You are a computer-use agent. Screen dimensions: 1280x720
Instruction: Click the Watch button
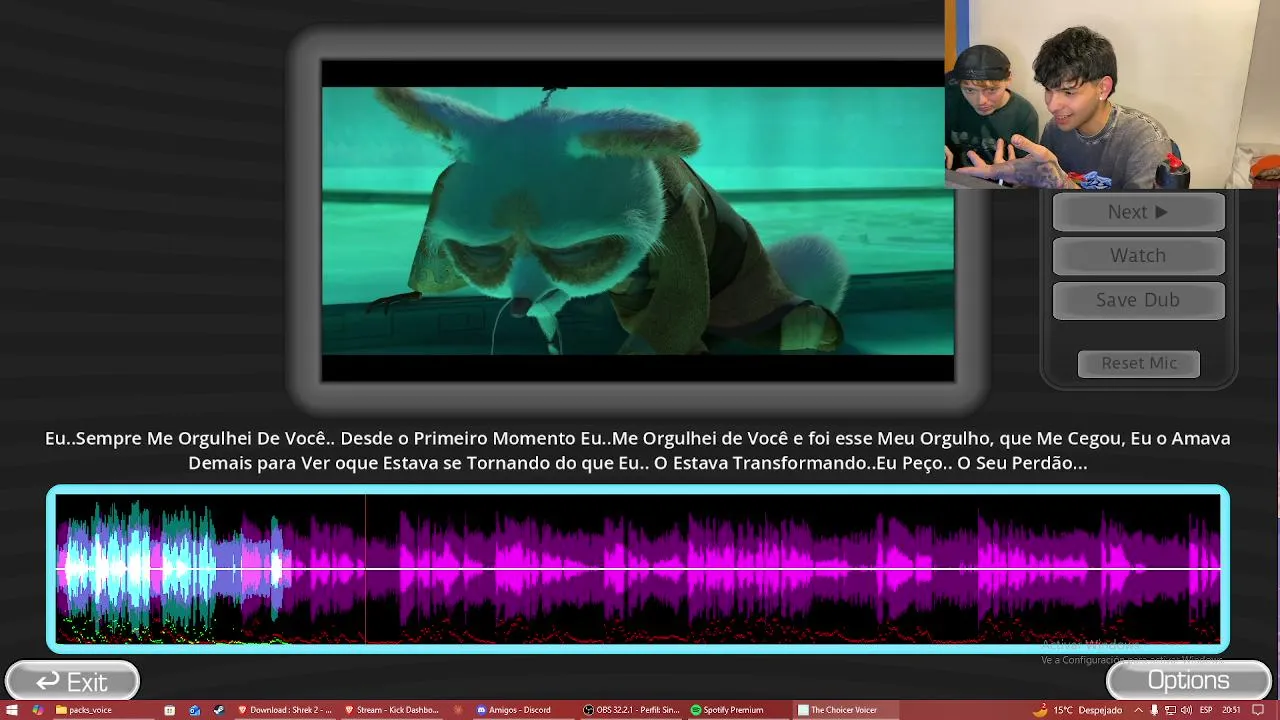tap(1138, 256)
